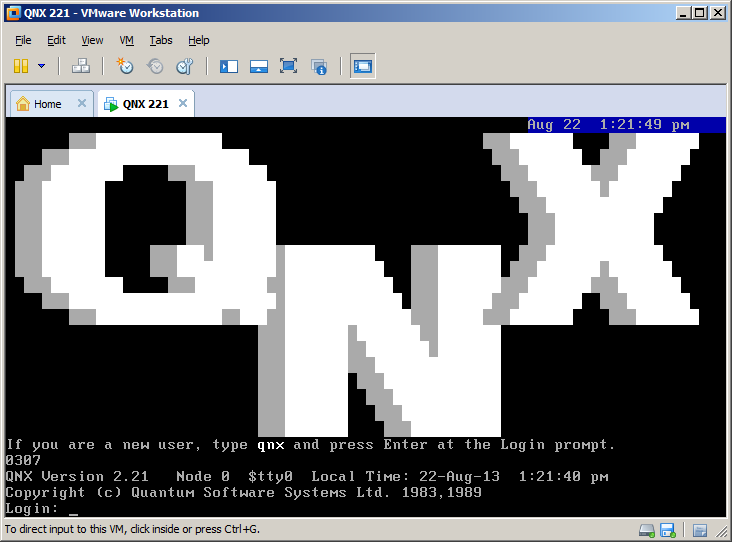Close the Home tab
732x542 pixels.
82,103
